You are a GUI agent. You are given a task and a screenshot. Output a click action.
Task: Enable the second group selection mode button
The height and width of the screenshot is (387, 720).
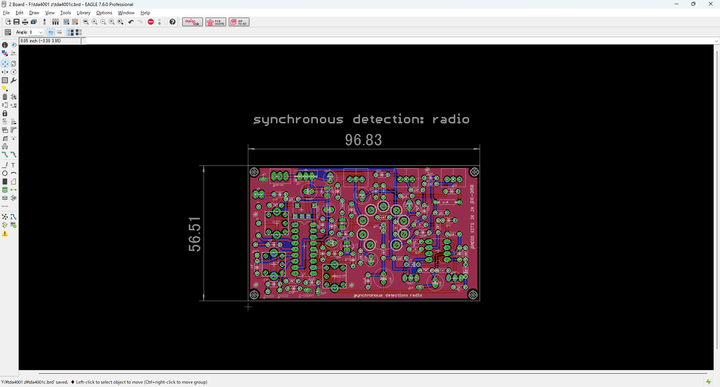click(x=79, y=32)
